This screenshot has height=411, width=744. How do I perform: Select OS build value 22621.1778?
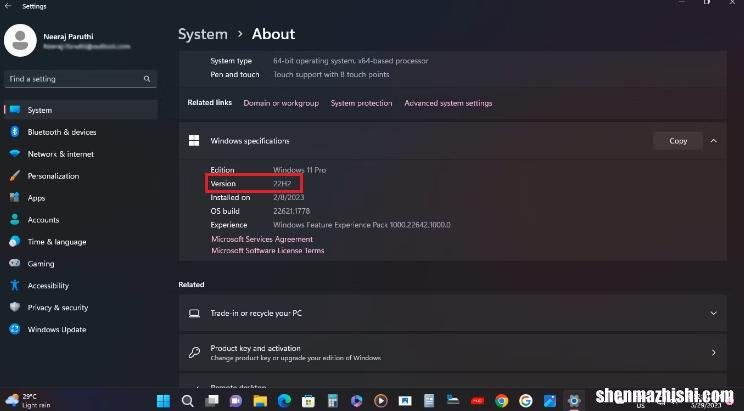(x=291, y=211)
